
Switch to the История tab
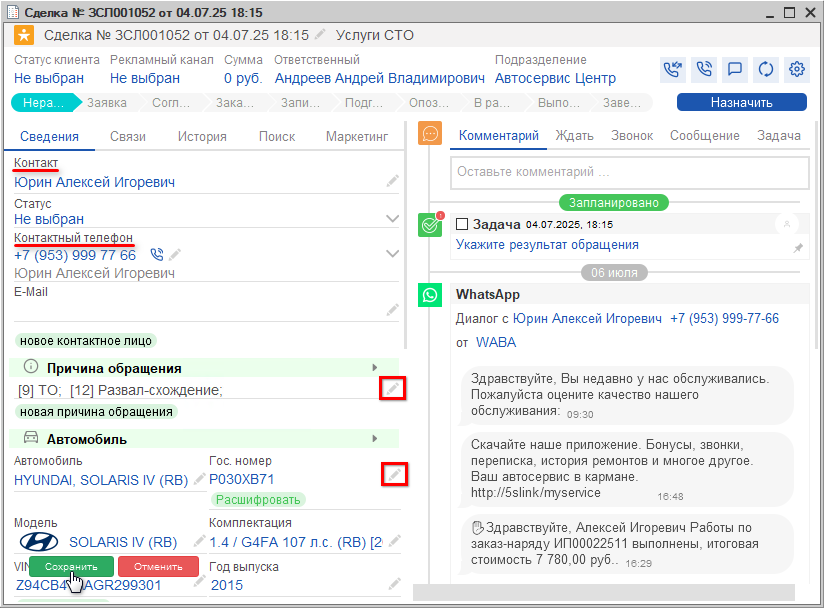(201, 137)
